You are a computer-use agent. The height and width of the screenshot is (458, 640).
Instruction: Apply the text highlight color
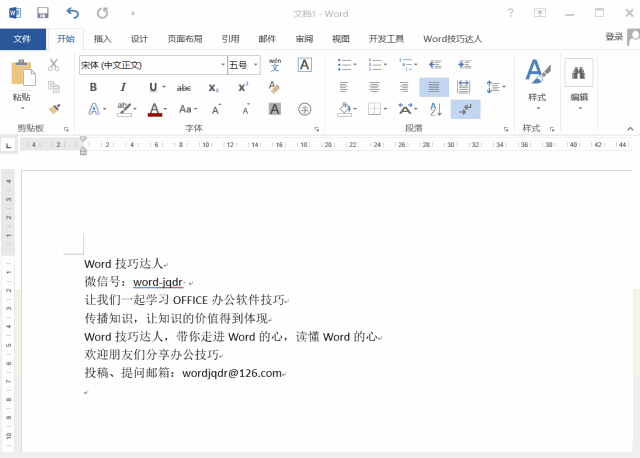click(124, 109)
